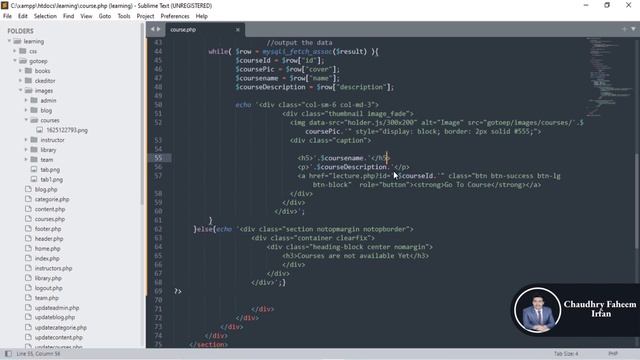Collapse the gotoep folder
The height and width of the screenshot is (360, 640).
15,61
